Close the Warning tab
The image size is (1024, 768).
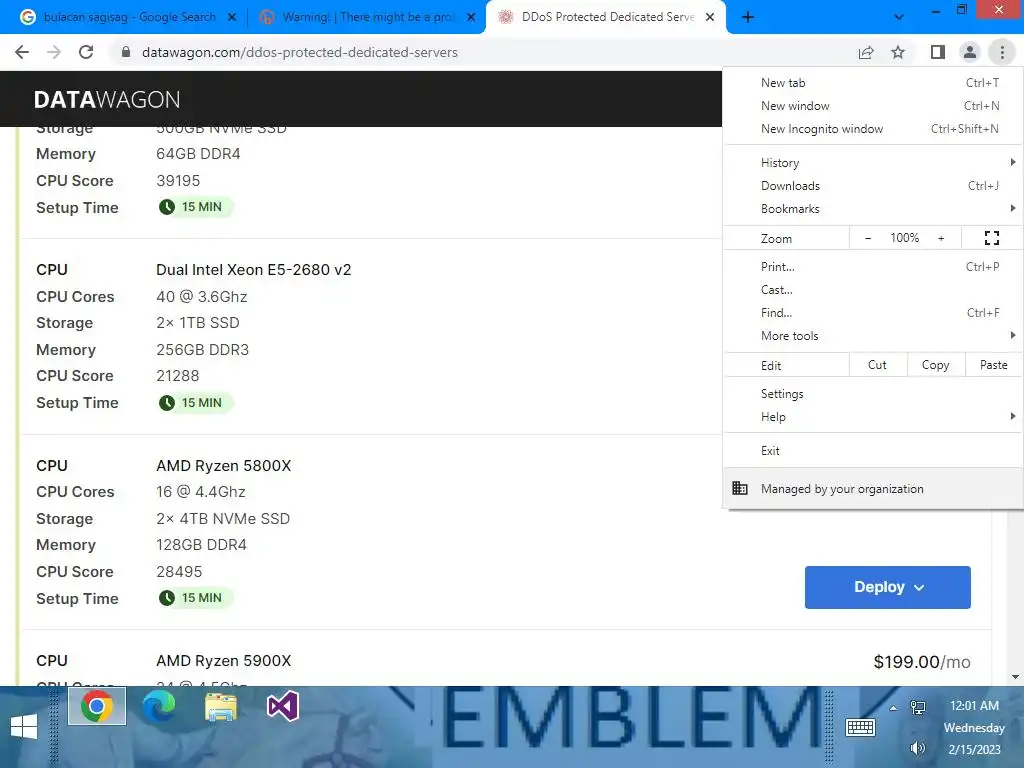pos(471,17)
